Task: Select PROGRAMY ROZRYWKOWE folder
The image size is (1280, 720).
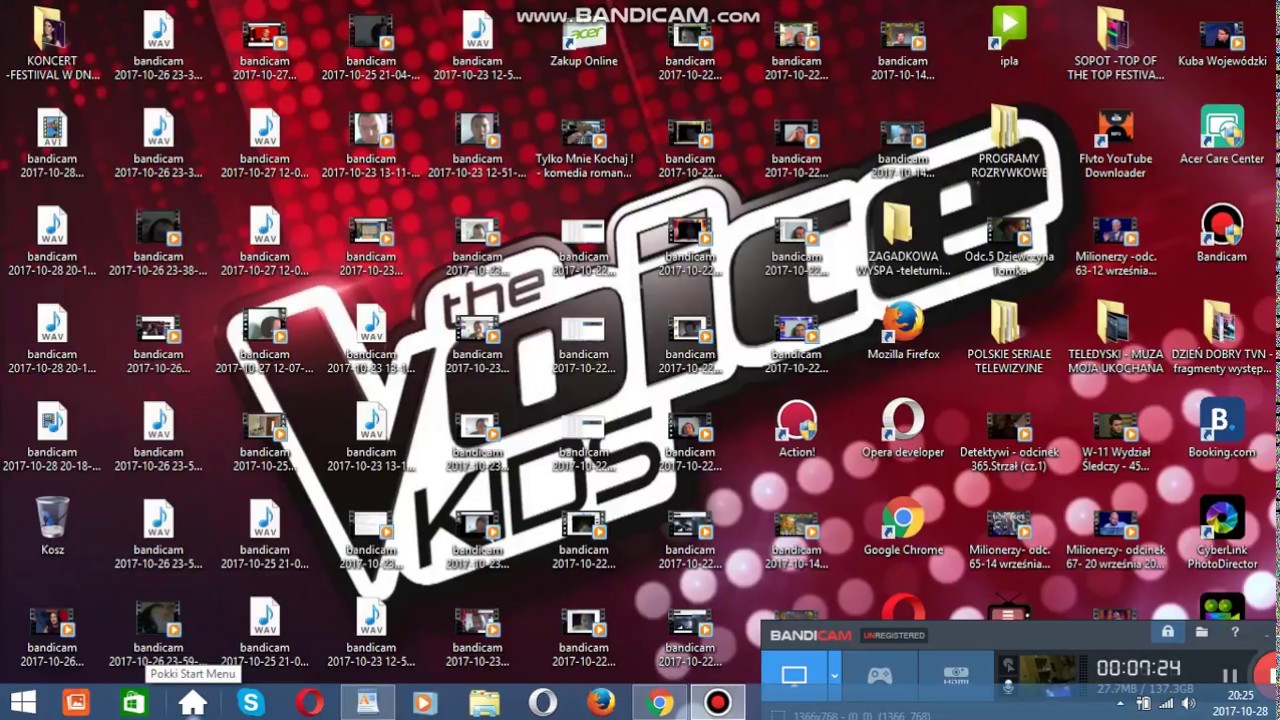Action: [x=1009, y=143]
